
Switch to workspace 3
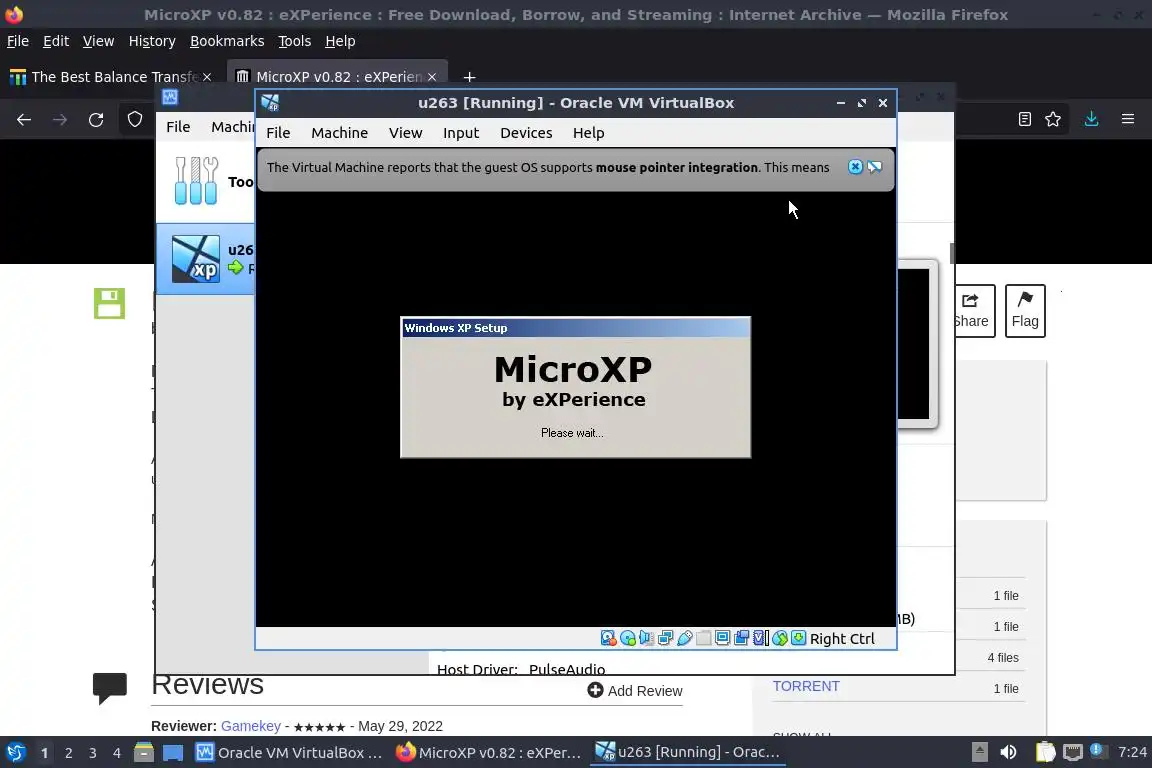(x=93, y=753)
